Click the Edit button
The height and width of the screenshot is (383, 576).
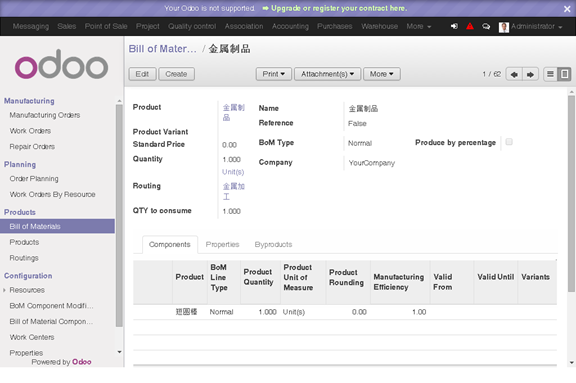pos(142,74)
